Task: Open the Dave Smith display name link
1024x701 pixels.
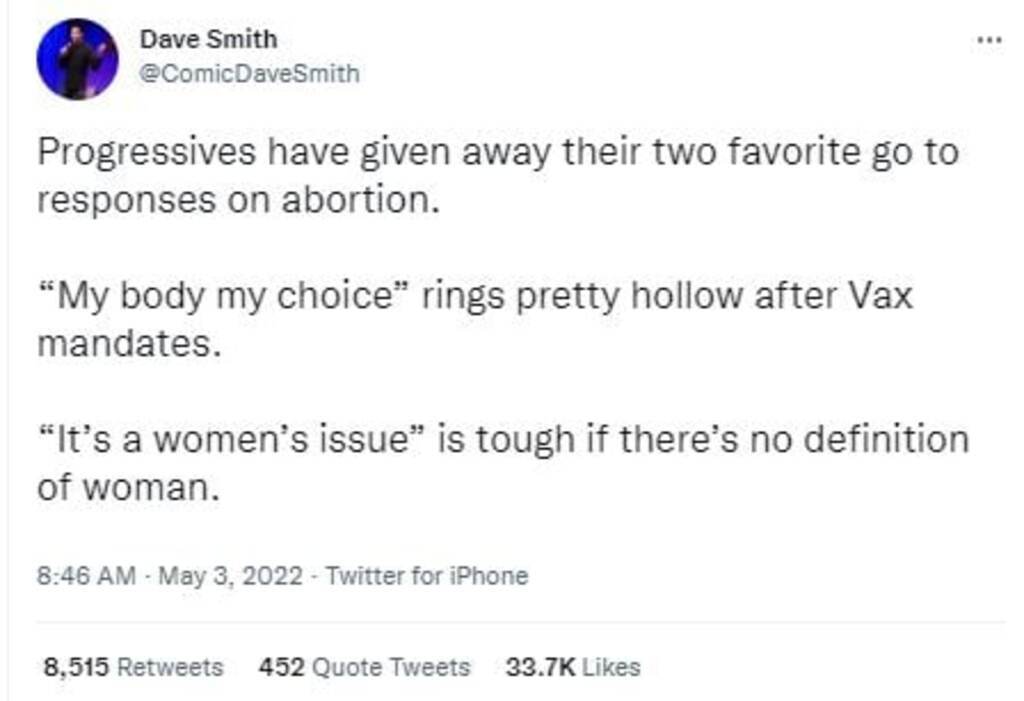Action: [x=208, y=40]
